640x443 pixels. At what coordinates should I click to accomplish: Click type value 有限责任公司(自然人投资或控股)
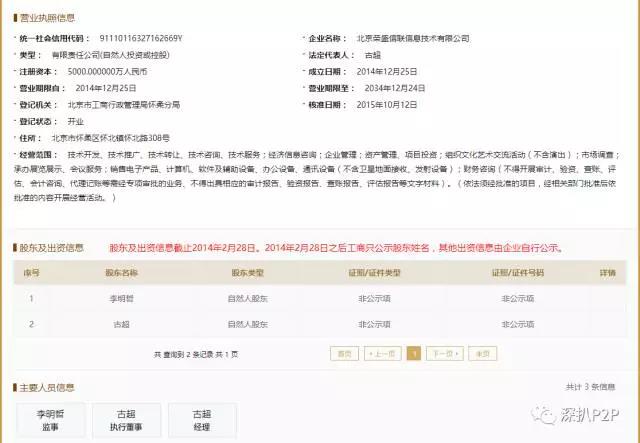pos(110,55)
